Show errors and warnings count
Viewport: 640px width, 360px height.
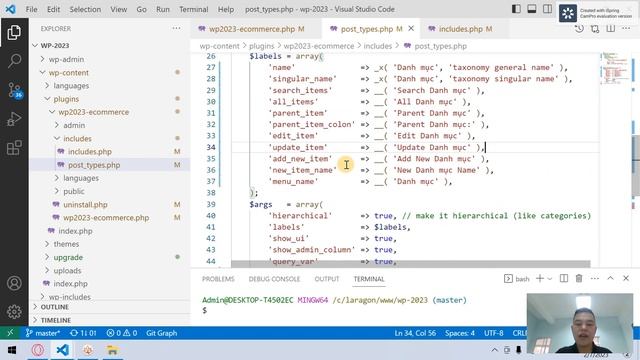pos(122,333)
